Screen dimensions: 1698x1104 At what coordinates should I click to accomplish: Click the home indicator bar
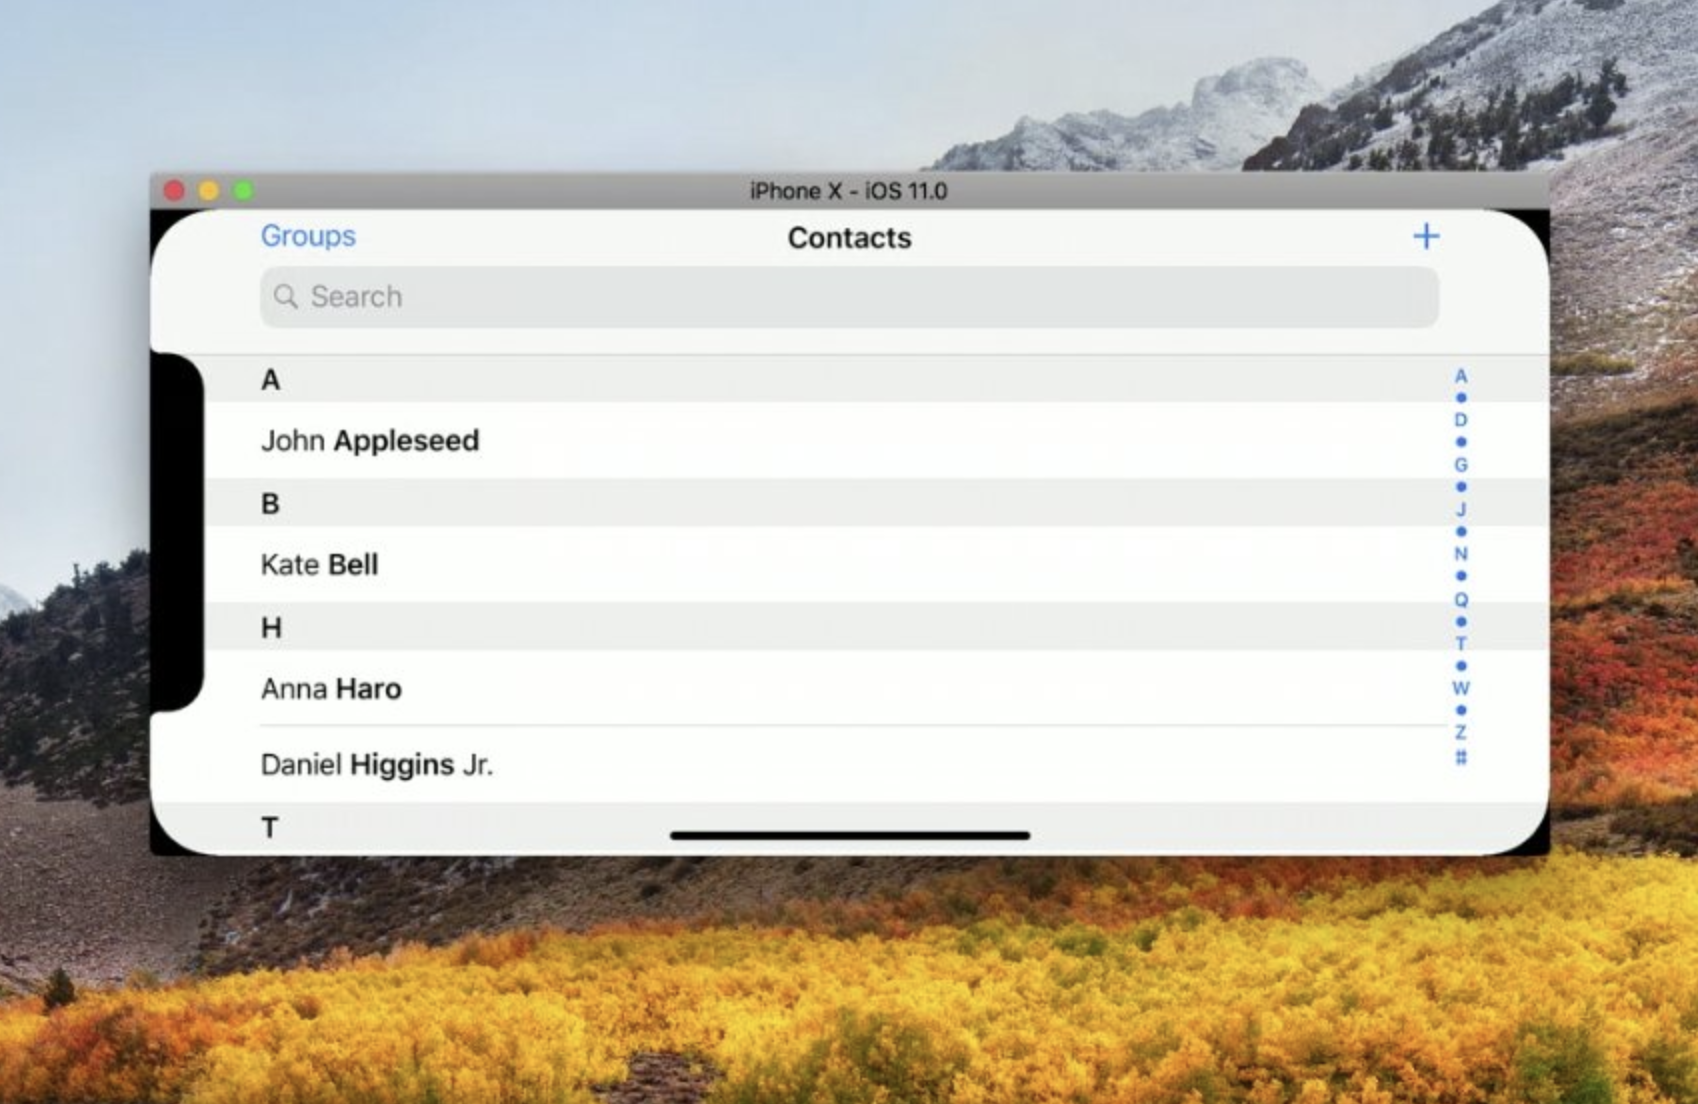pyautogui.click(x=850, y=835)
